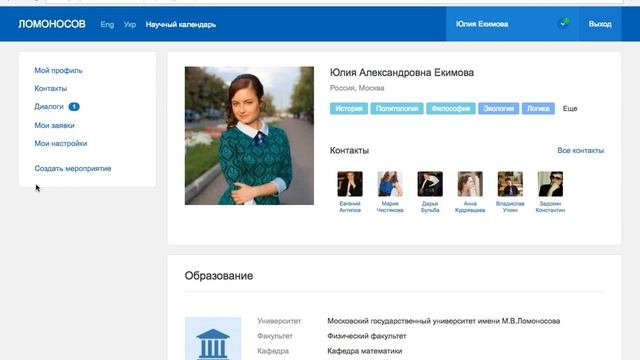Click the Контакты section heading

click(x=349, y=151)
